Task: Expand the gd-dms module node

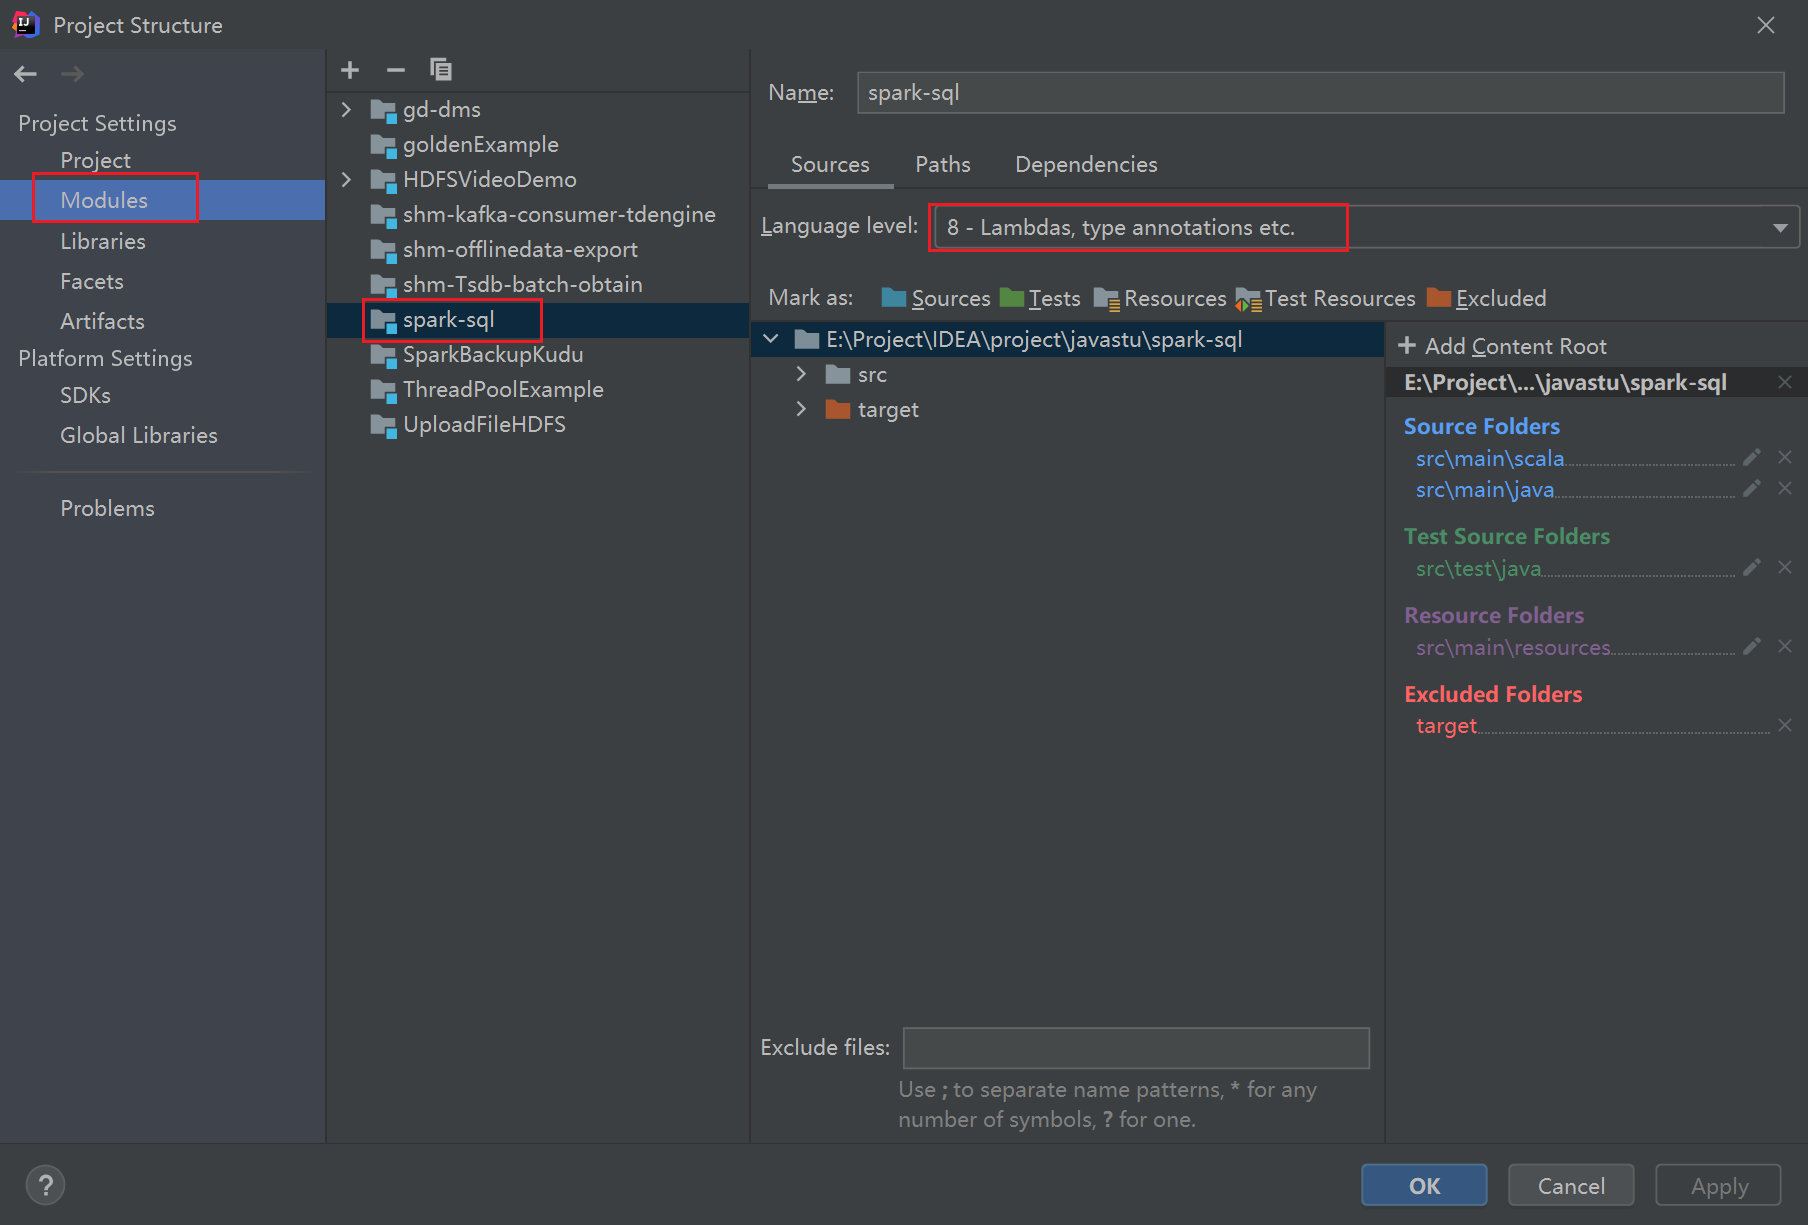Action: [346, 109]
